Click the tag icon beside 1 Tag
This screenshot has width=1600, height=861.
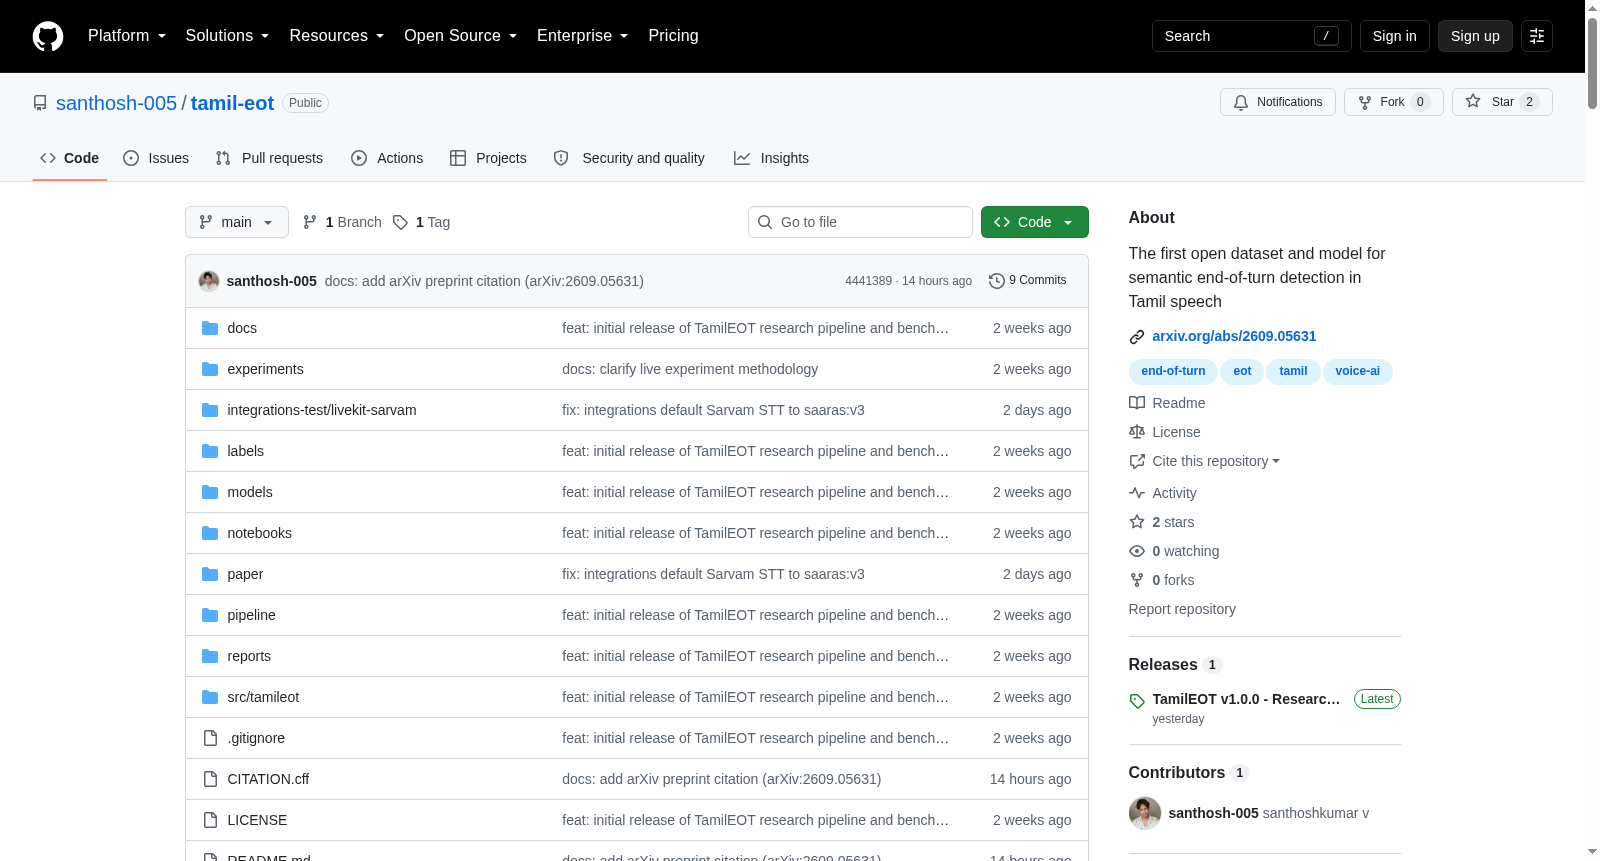point(400,222)
